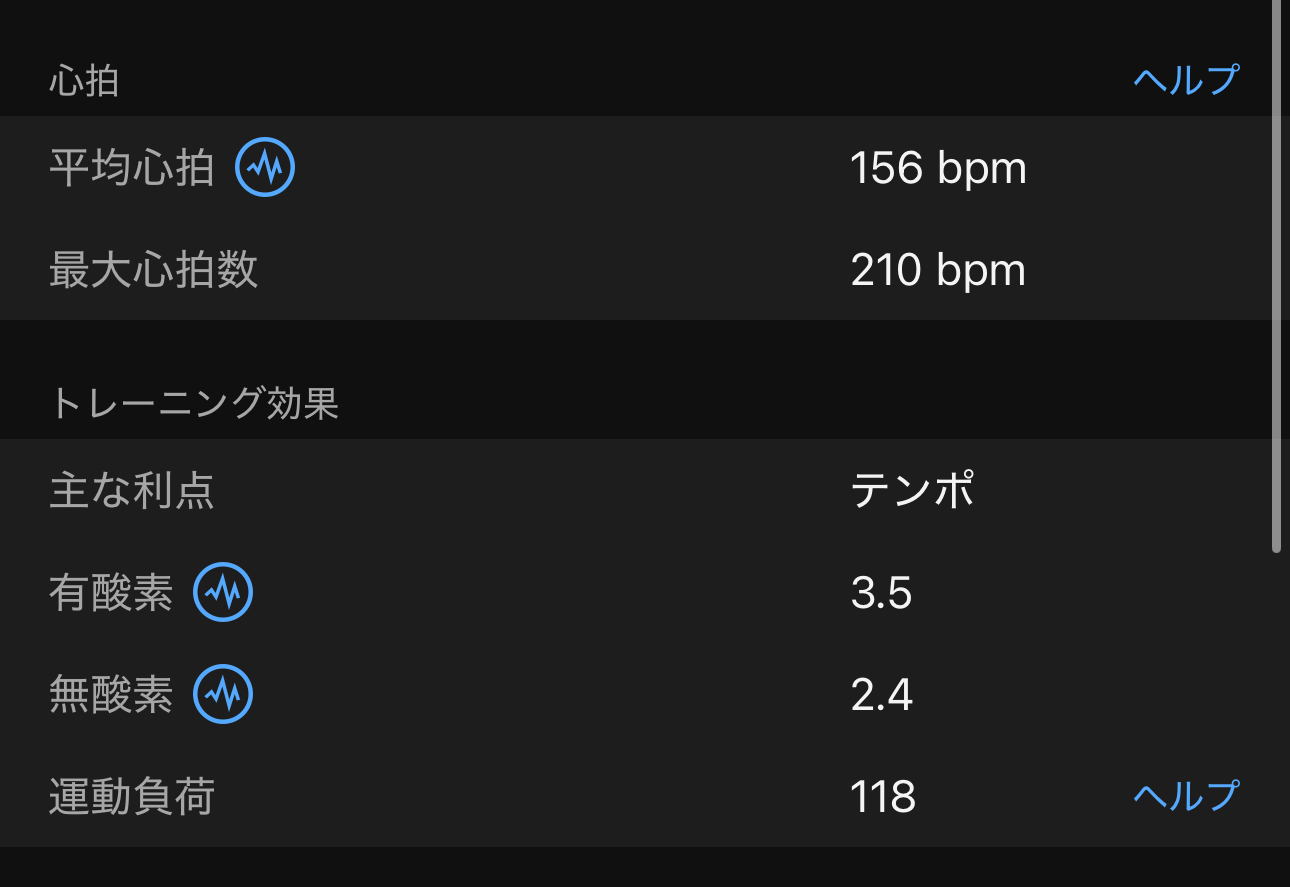Click the 210 bpm maximum value

coord(938,270)
